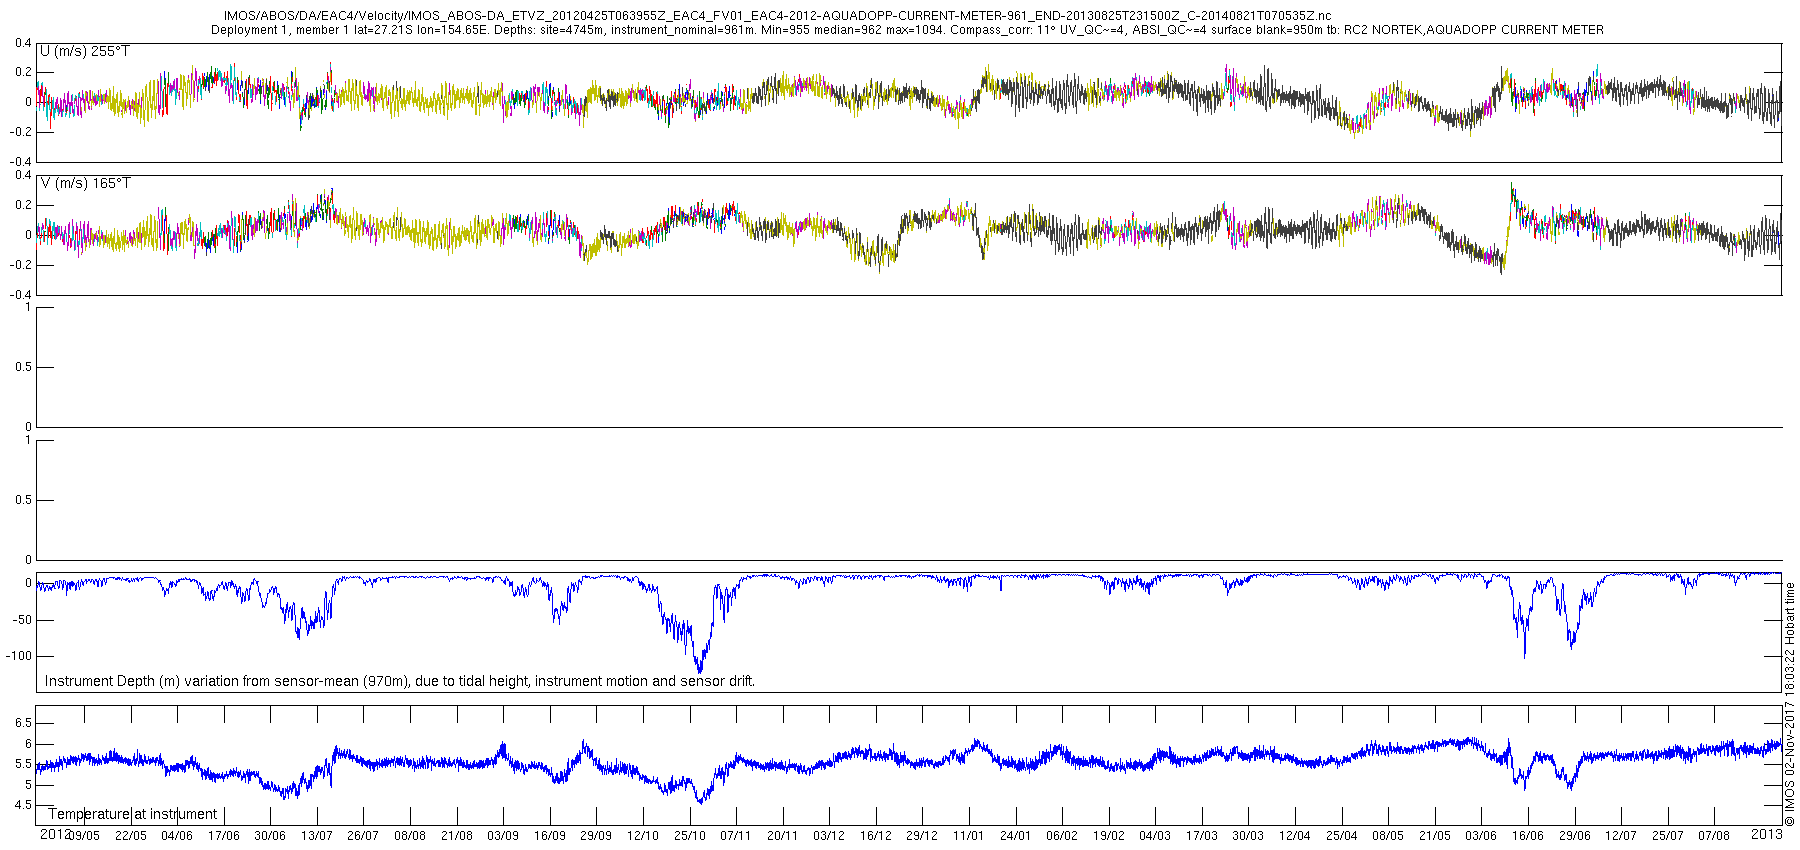Click the file path title at top
This screenshot has height=850, width=1800.
777,16
